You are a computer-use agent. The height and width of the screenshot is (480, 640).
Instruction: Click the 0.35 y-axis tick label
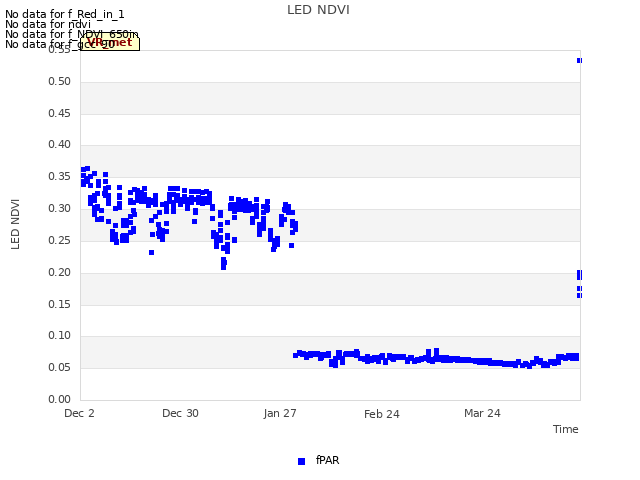click(x=59, y=176)
